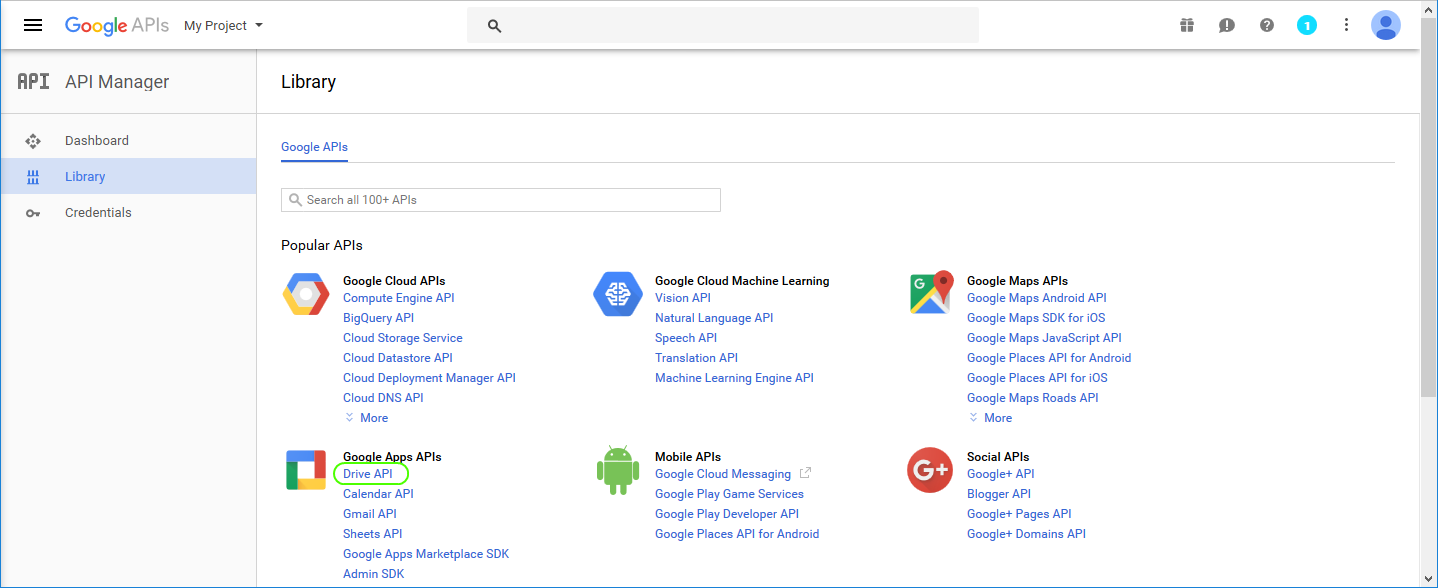Screen dimensions: 1438x588
Task: Click the Google Cloud APIs hexagon icon
Action: coord(305,294)
